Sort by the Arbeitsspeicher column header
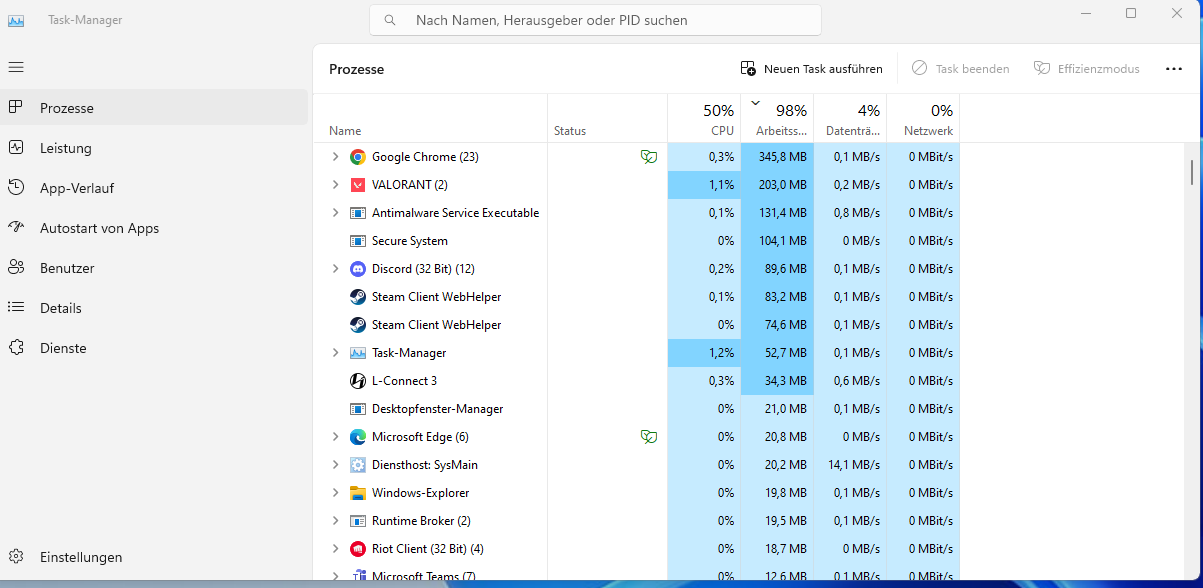The height and width of the screenshot is (588, 1203). pyautogui.click(x=777, y=119)
